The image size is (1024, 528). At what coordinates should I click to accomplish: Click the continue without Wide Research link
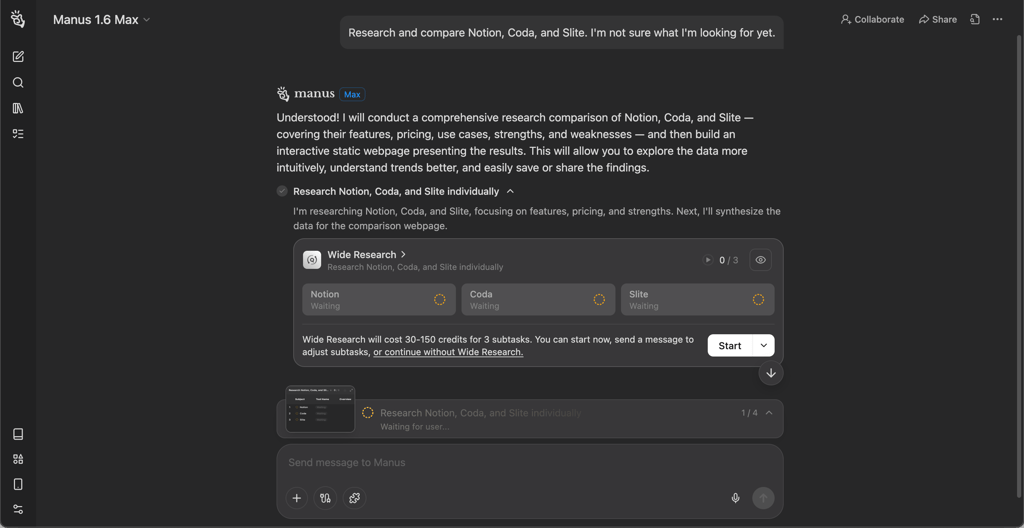(448, 352)
